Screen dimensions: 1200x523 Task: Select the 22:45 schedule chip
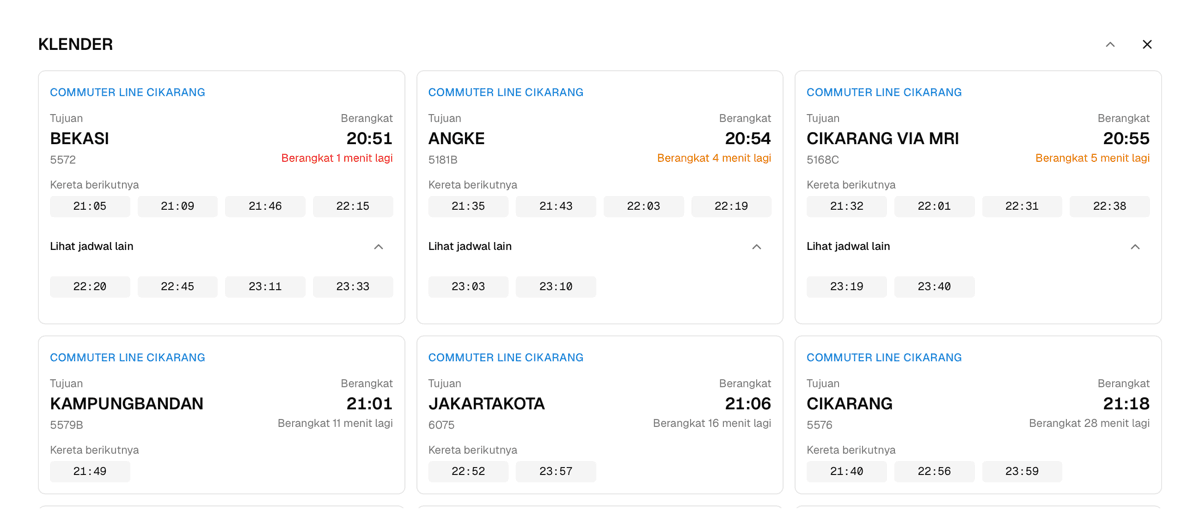[x=177, y=287]
